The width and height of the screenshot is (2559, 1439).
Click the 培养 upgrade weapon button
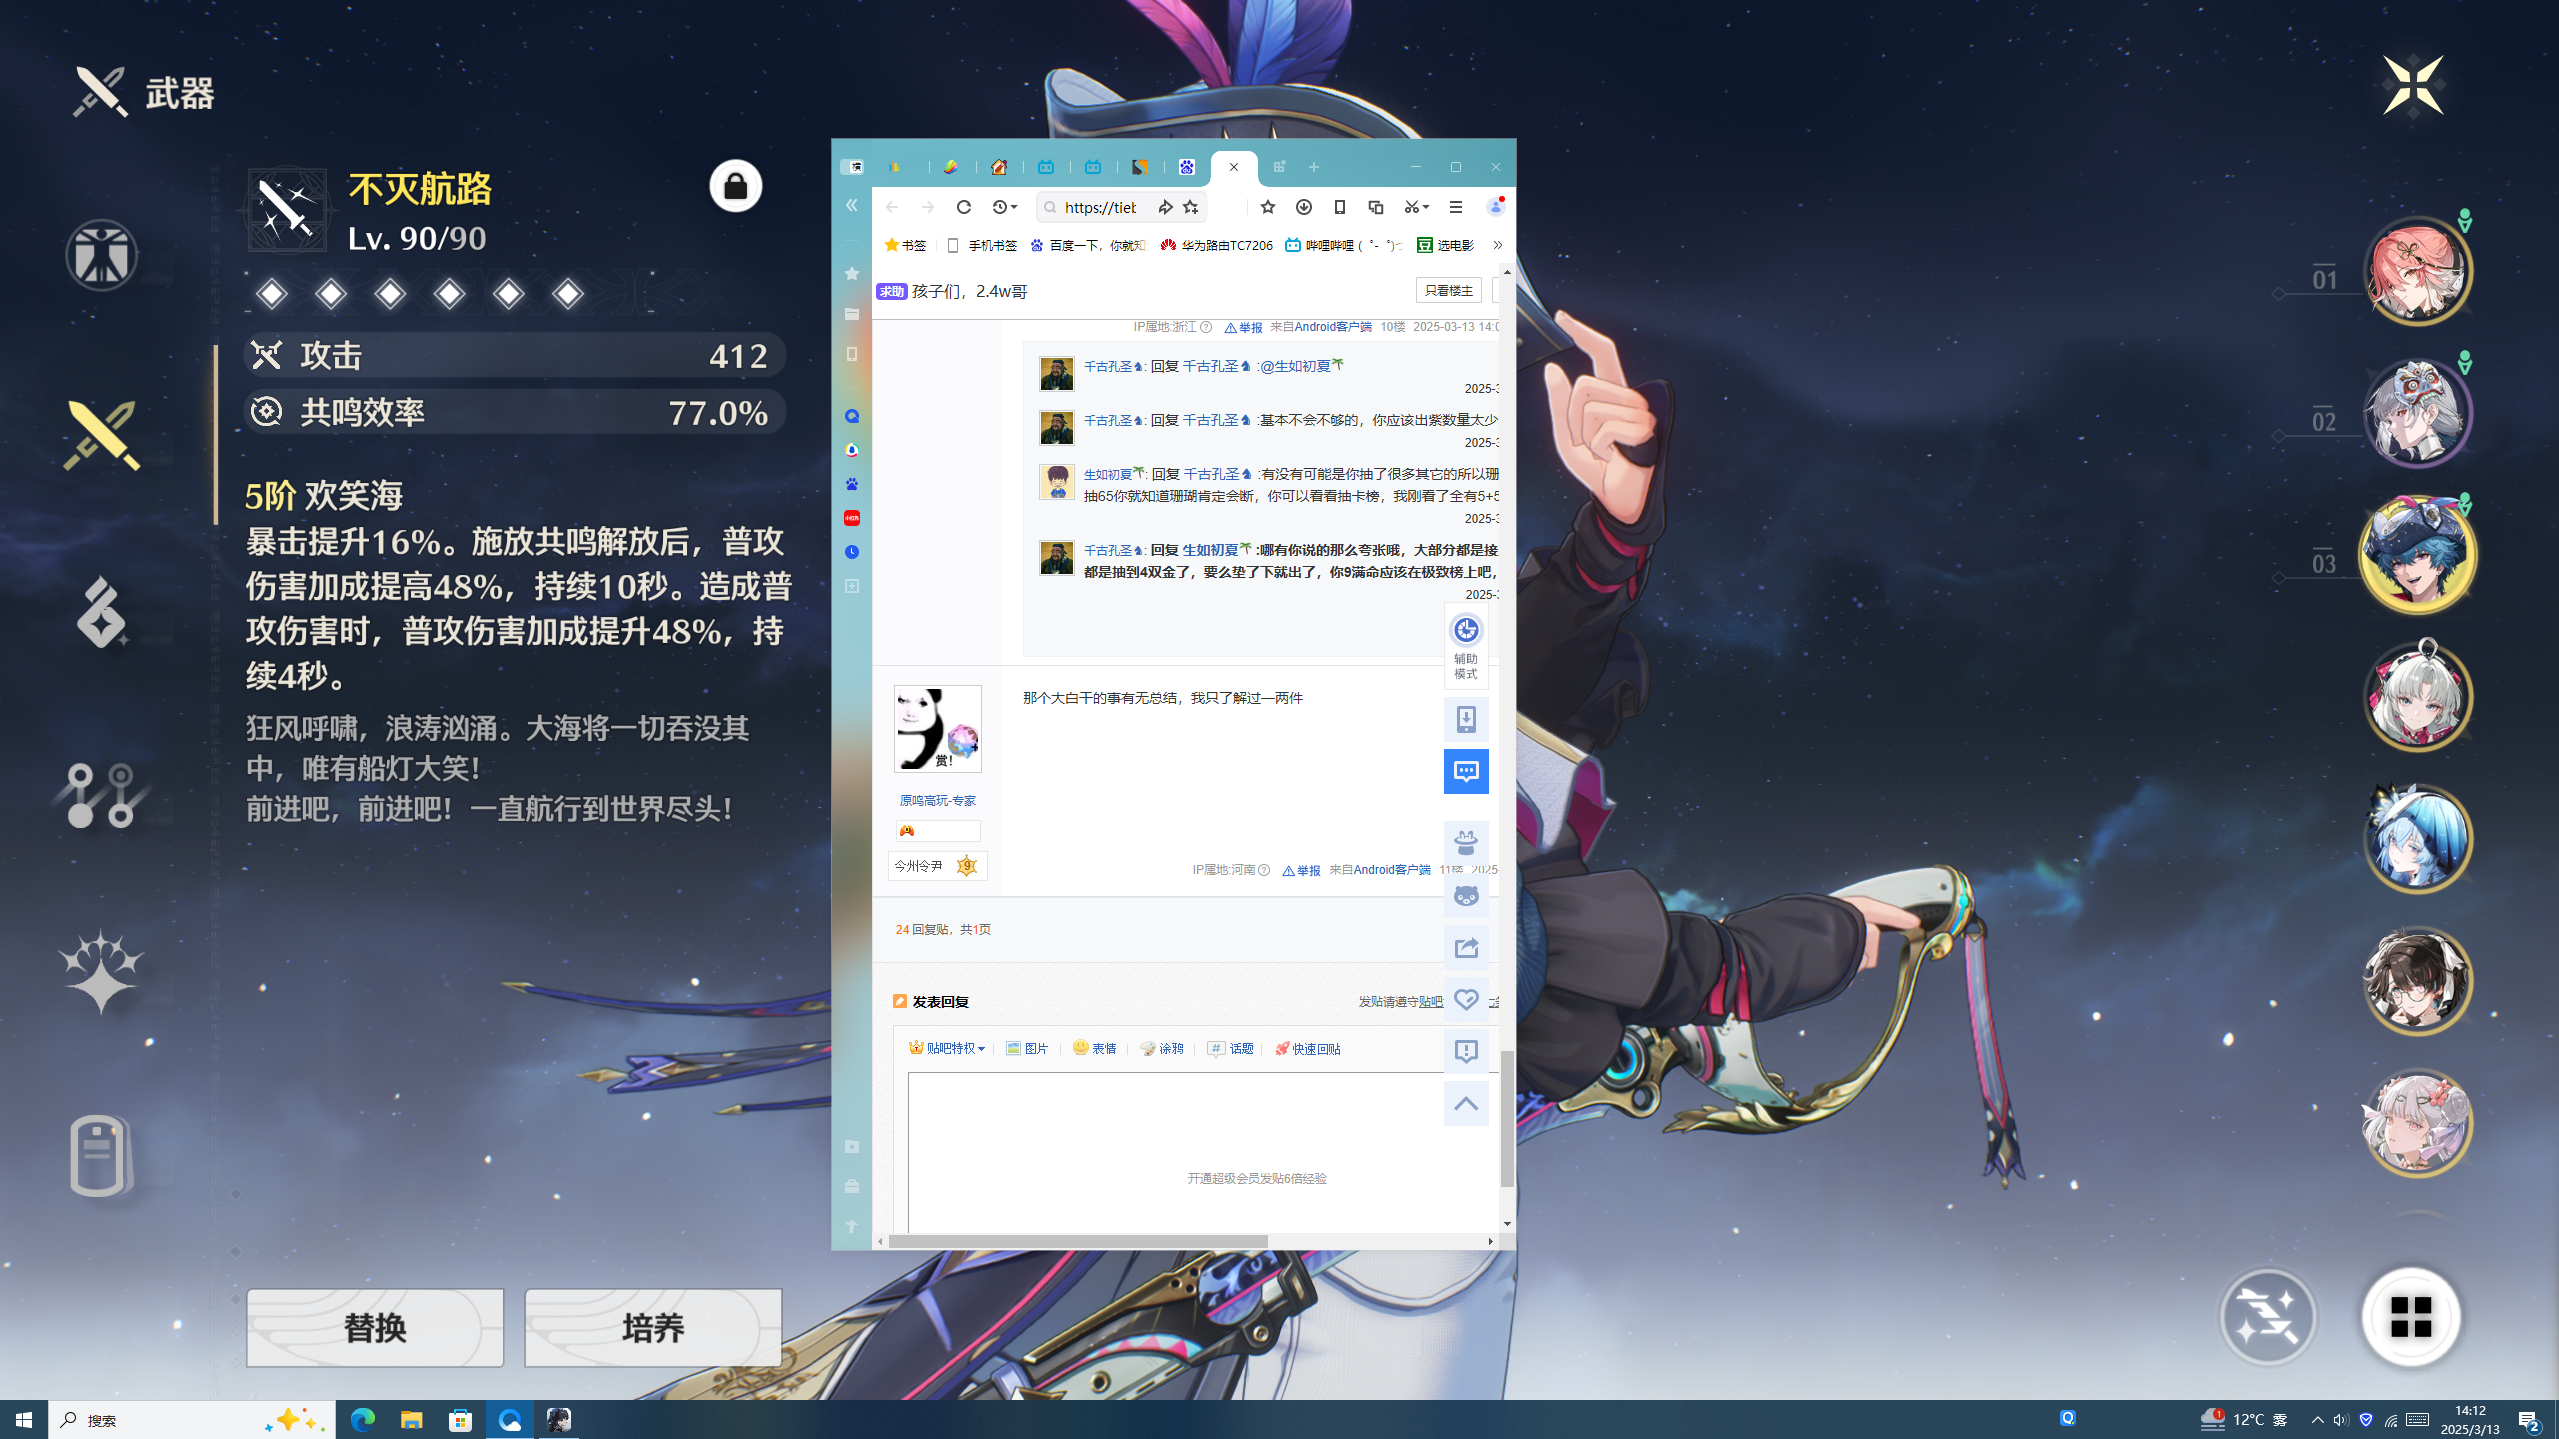click(x=653, y=1327)
